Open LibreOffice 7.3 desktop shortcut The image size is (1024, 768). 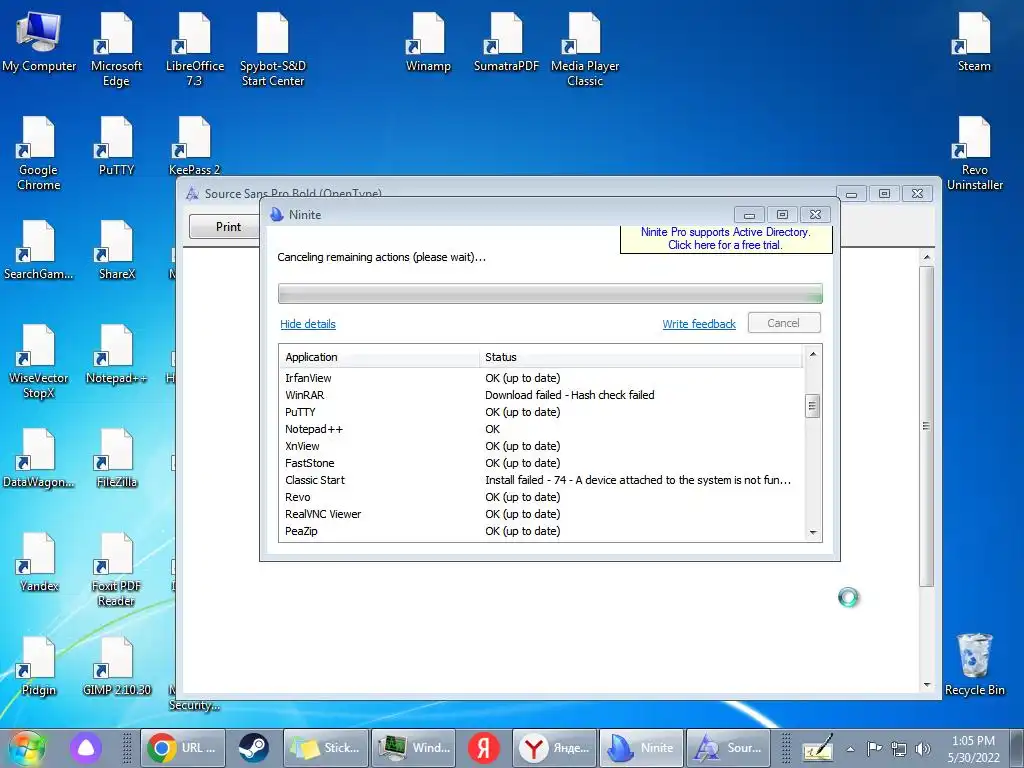click(x=195, y=50)
